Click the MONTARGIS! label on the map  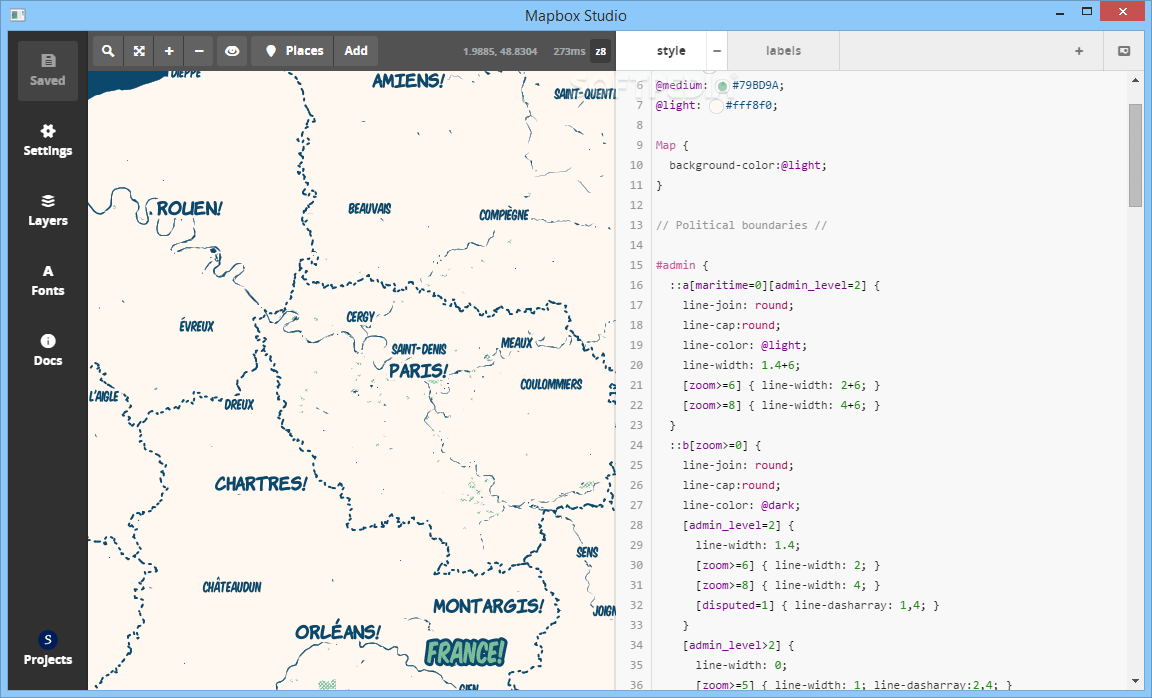(489, 606)
